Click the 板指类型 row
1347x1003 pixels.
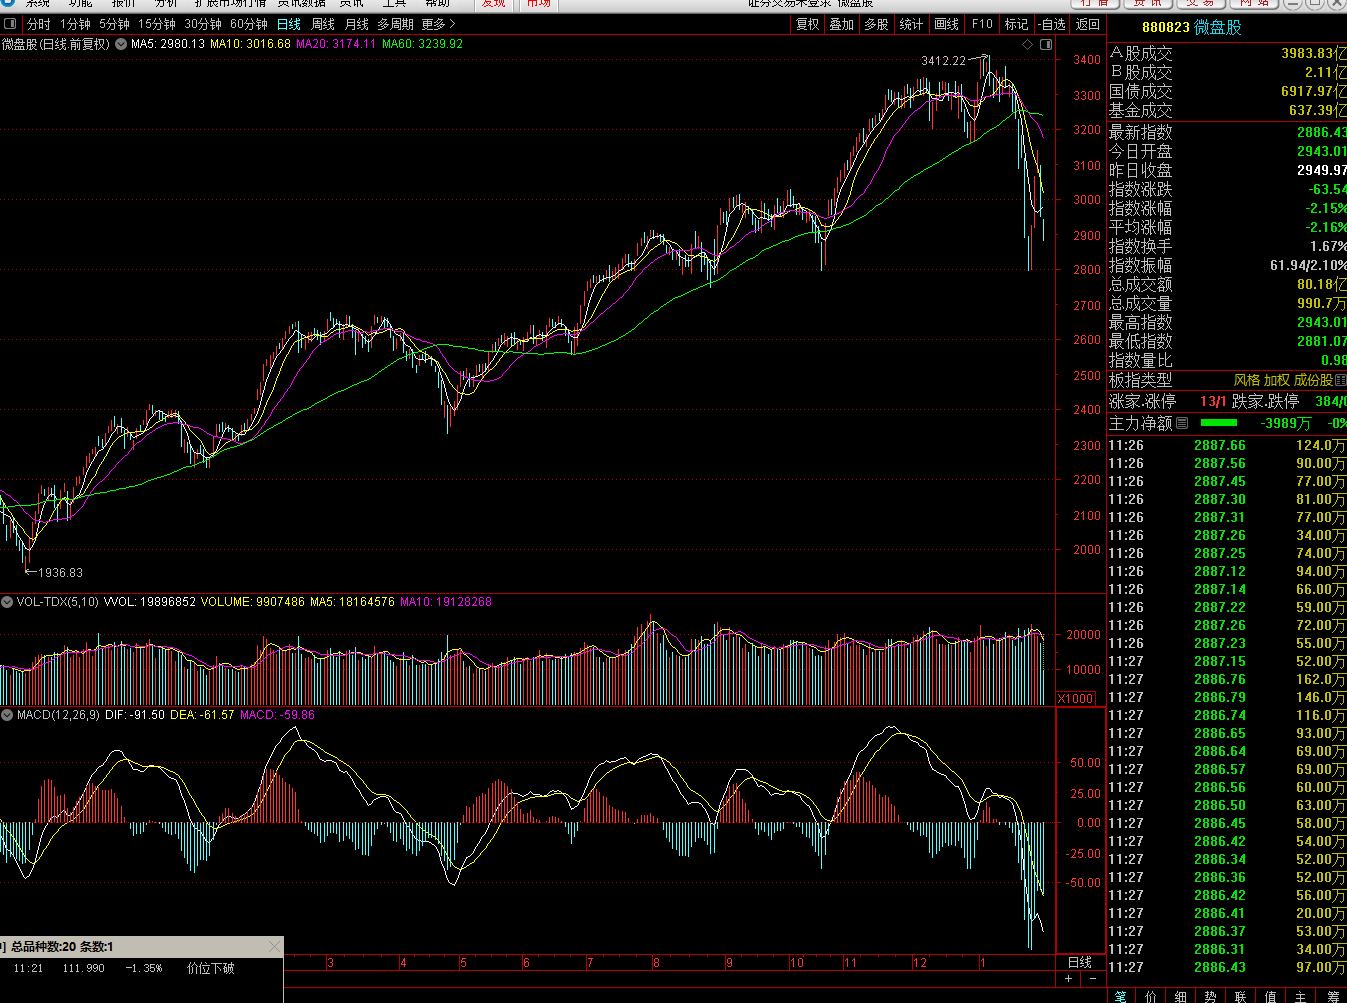click(1227, 380)
